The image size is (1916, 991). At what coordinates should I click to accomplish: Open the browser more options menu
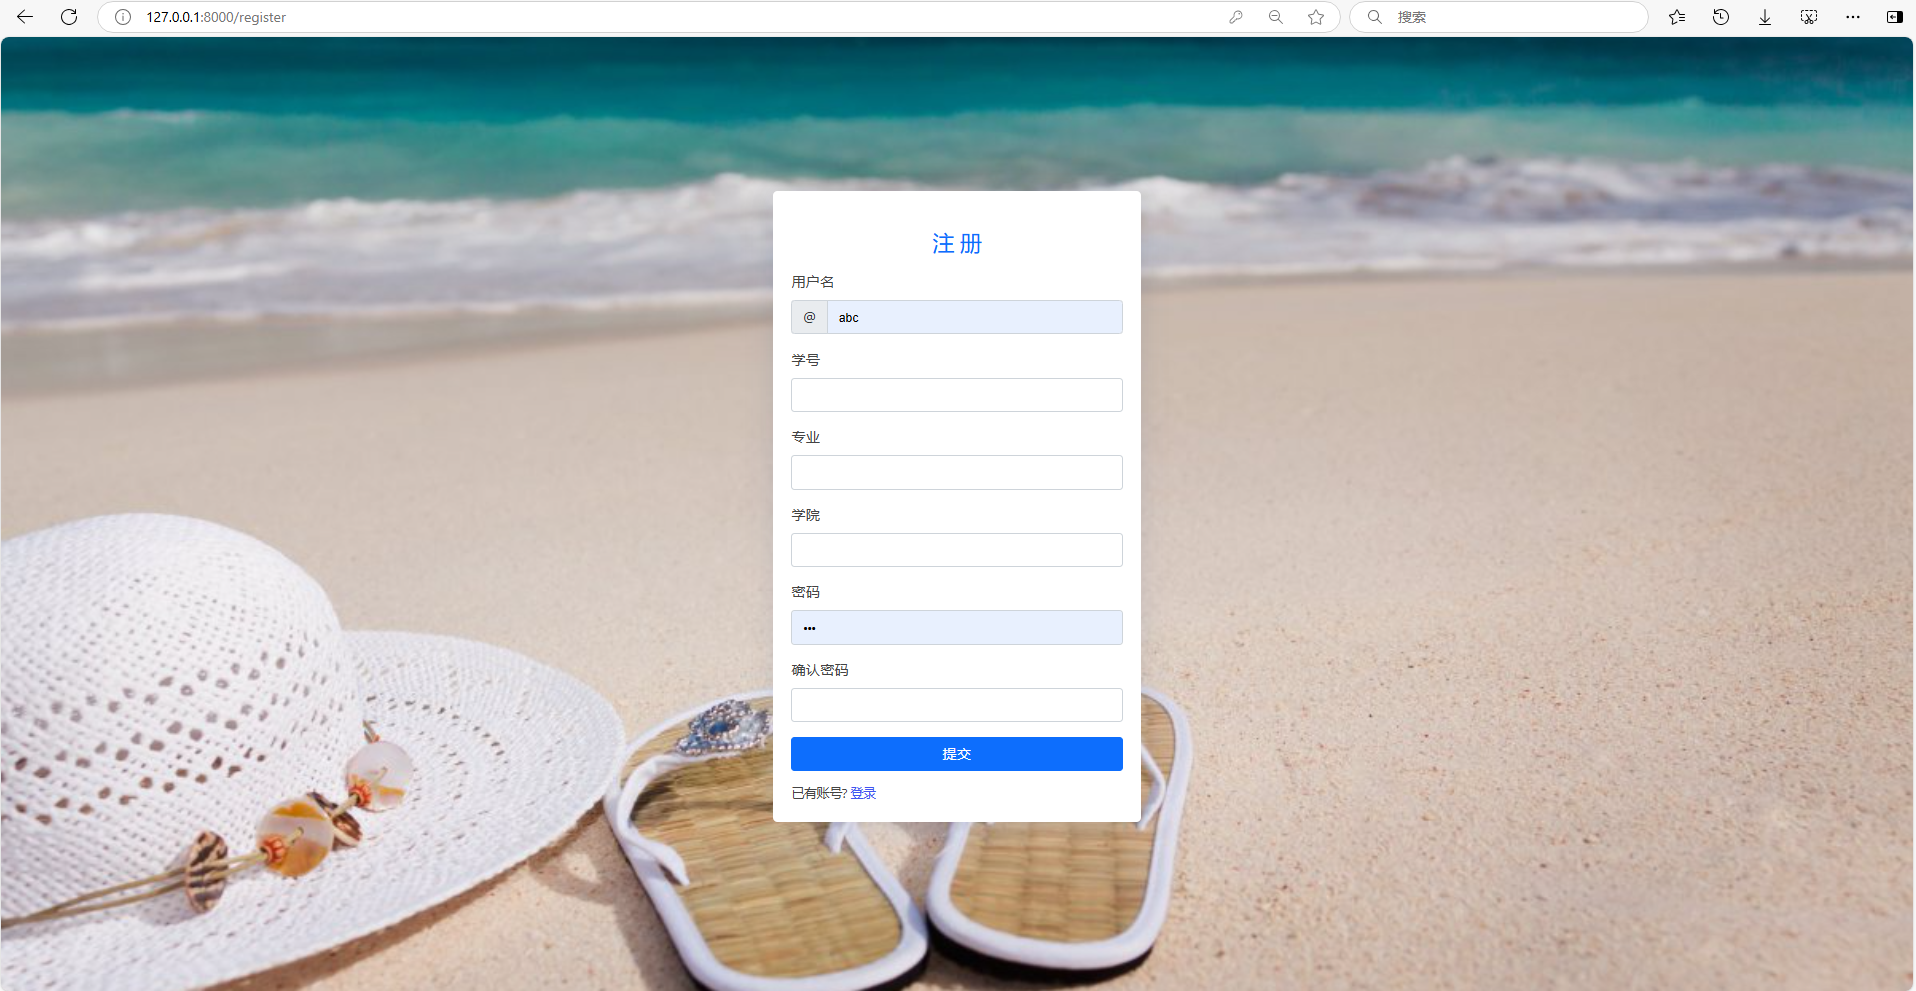point(1853,17)
